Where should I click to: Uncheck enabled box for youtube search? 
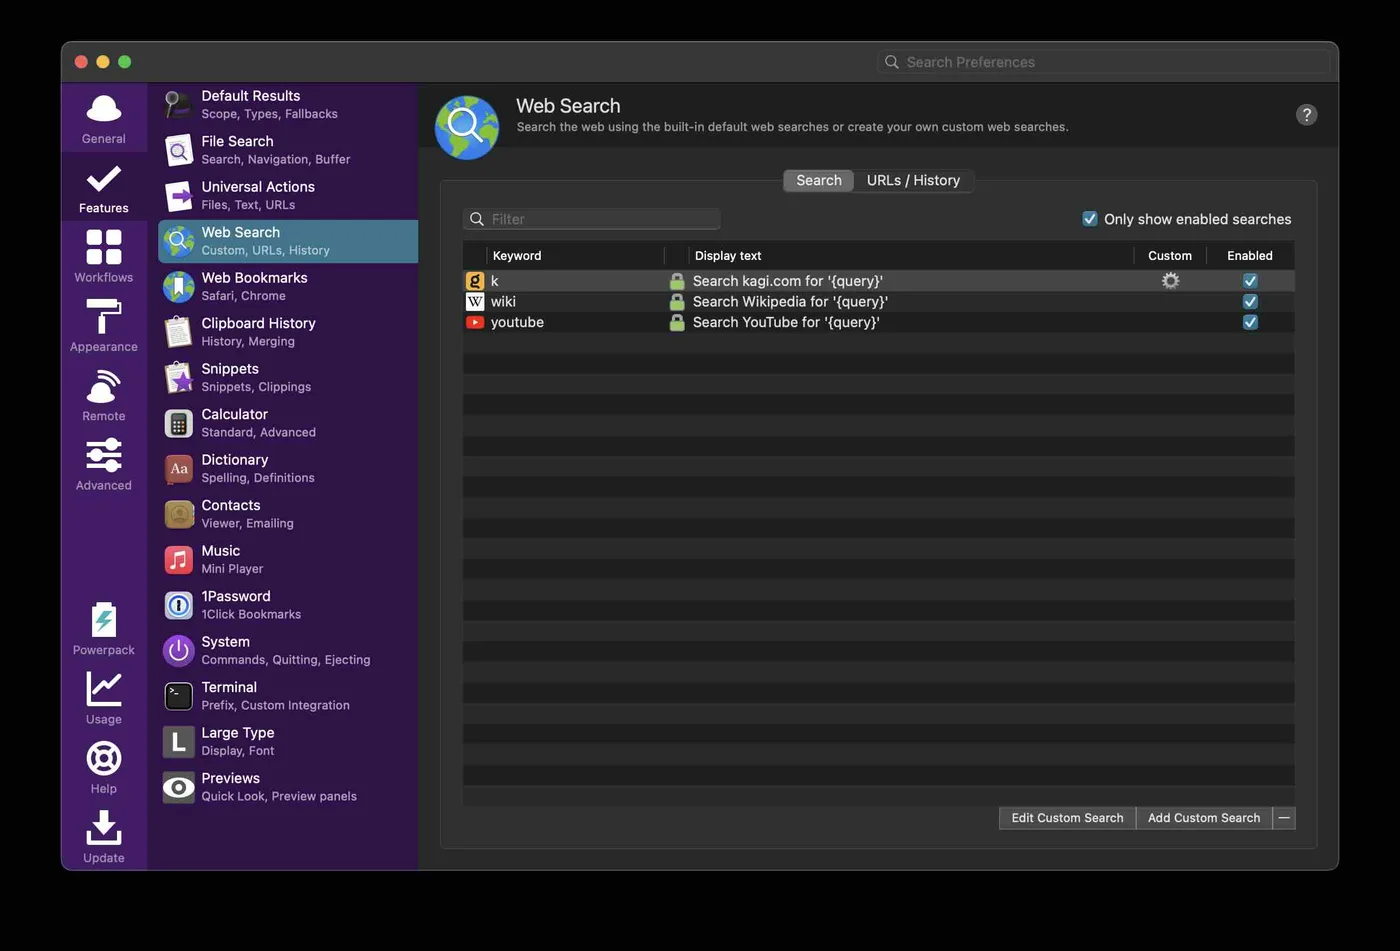coord(1250,322)
